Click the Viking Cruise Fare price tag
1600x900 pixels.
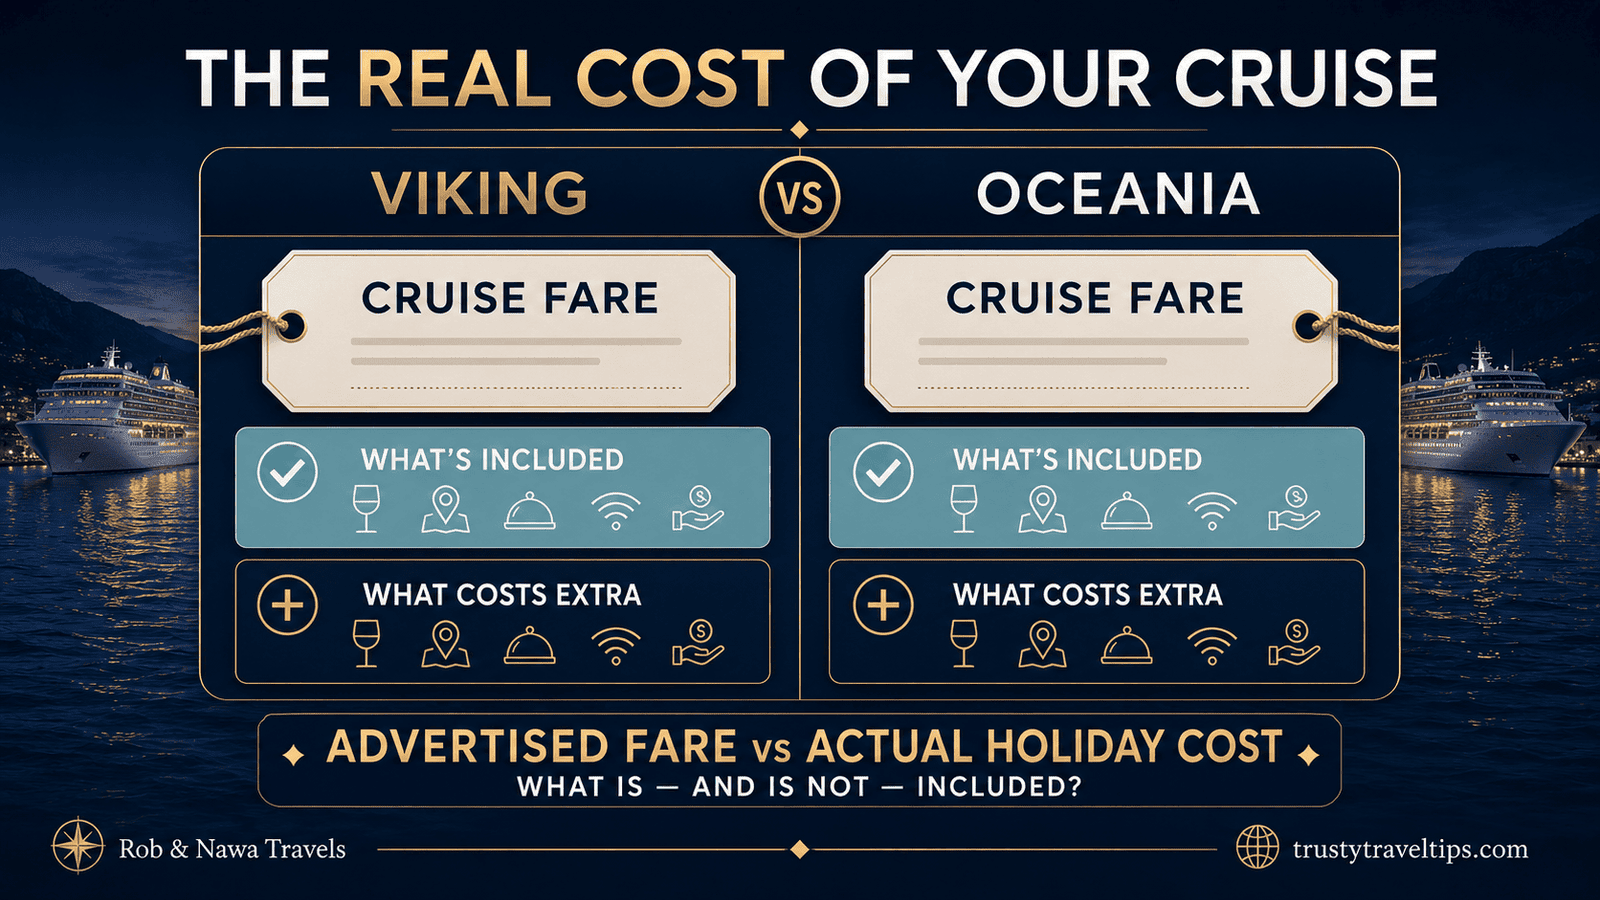click(498, 331)
